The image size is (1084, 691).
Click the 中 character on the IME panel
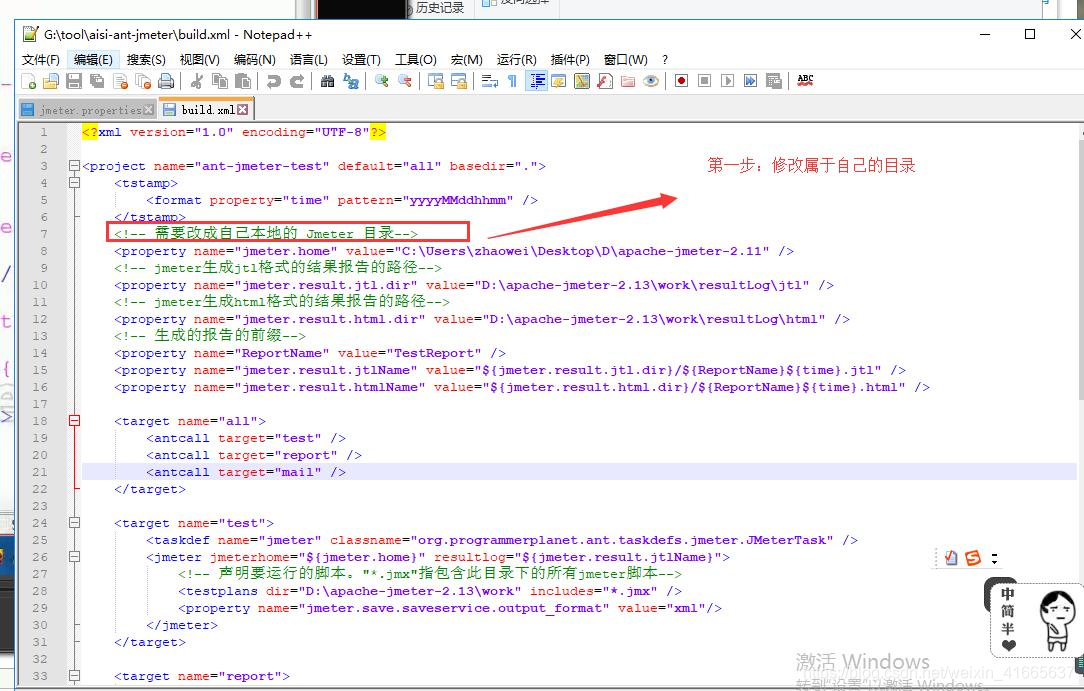(x=1008, y=594)
